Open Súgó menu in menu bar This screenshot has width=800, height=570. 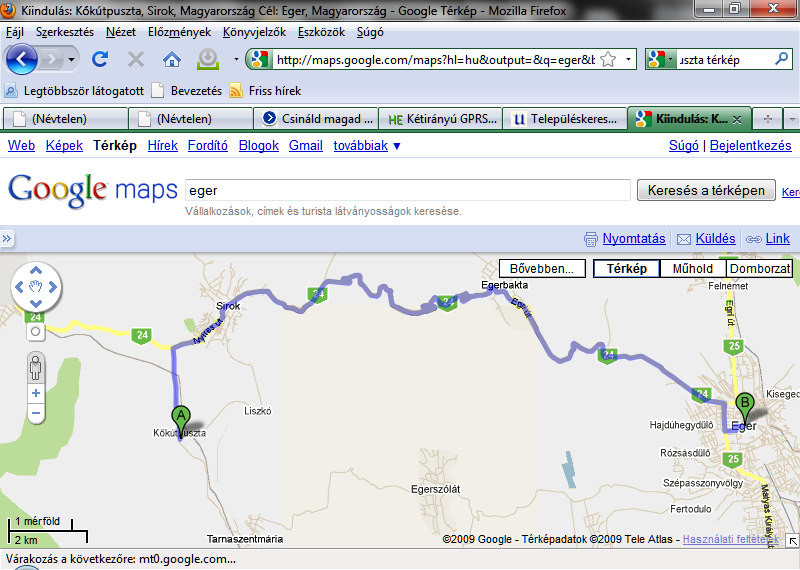[370, 32]
